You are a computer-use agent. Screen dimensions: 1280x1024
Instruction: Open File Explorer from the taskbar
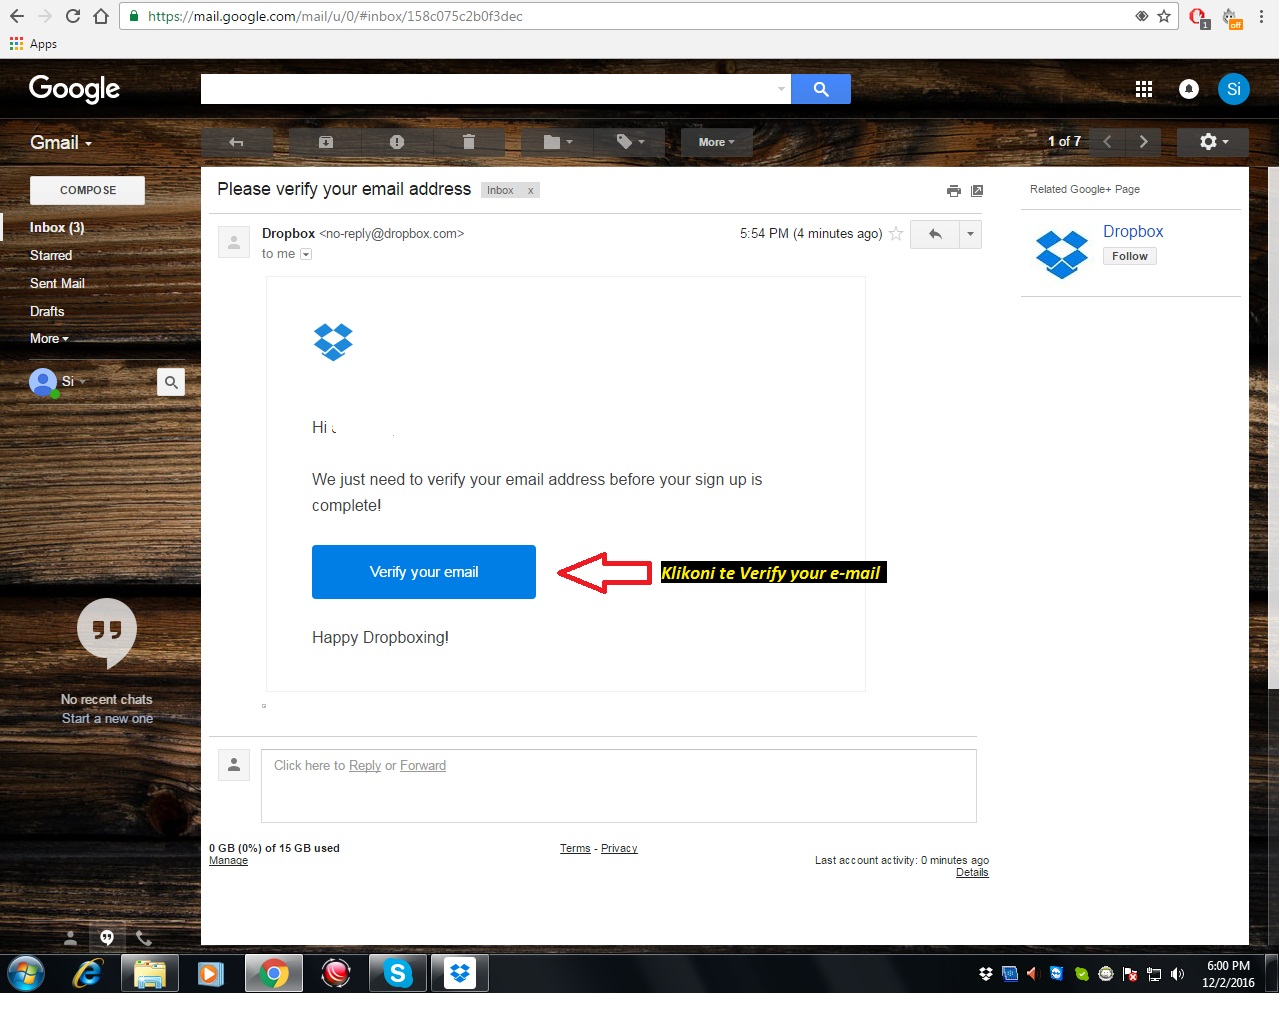[x=150, y=973]
